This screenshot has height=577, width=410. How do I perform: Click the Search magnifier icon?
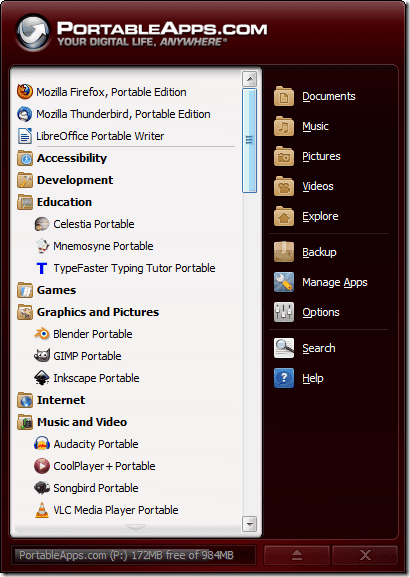(284, 348)
